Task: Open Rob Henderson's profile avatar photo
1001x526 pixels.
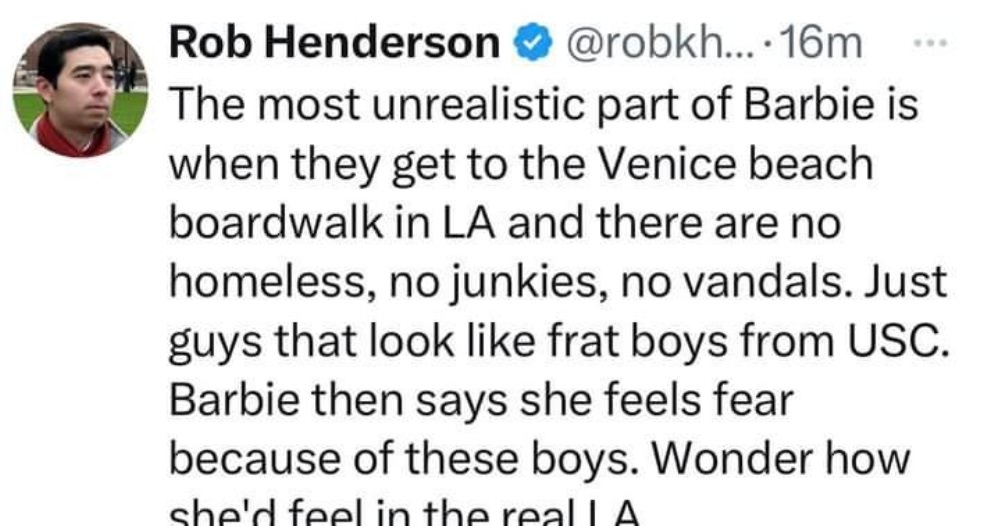Action: [x=80, y=90]
